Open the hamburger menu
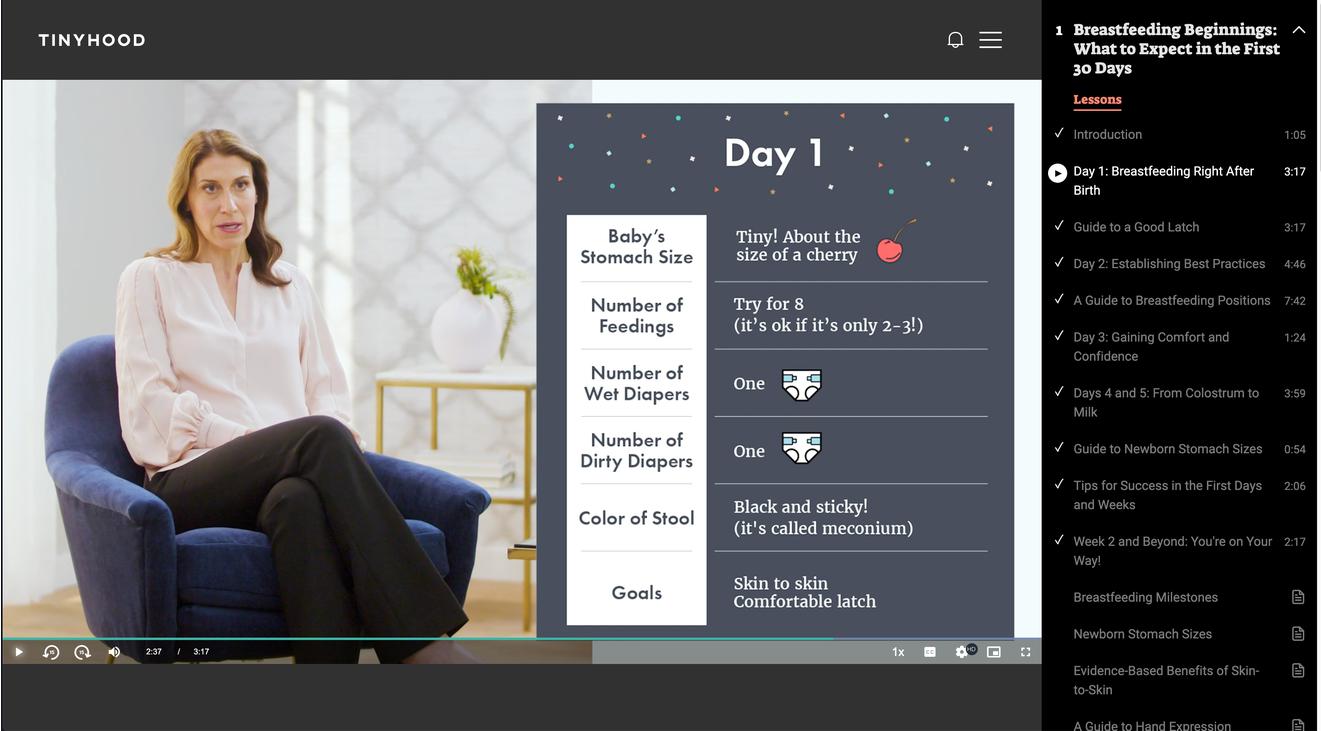Image resolution: width=1321 pixels, height=731 pixels. (990, 40)
